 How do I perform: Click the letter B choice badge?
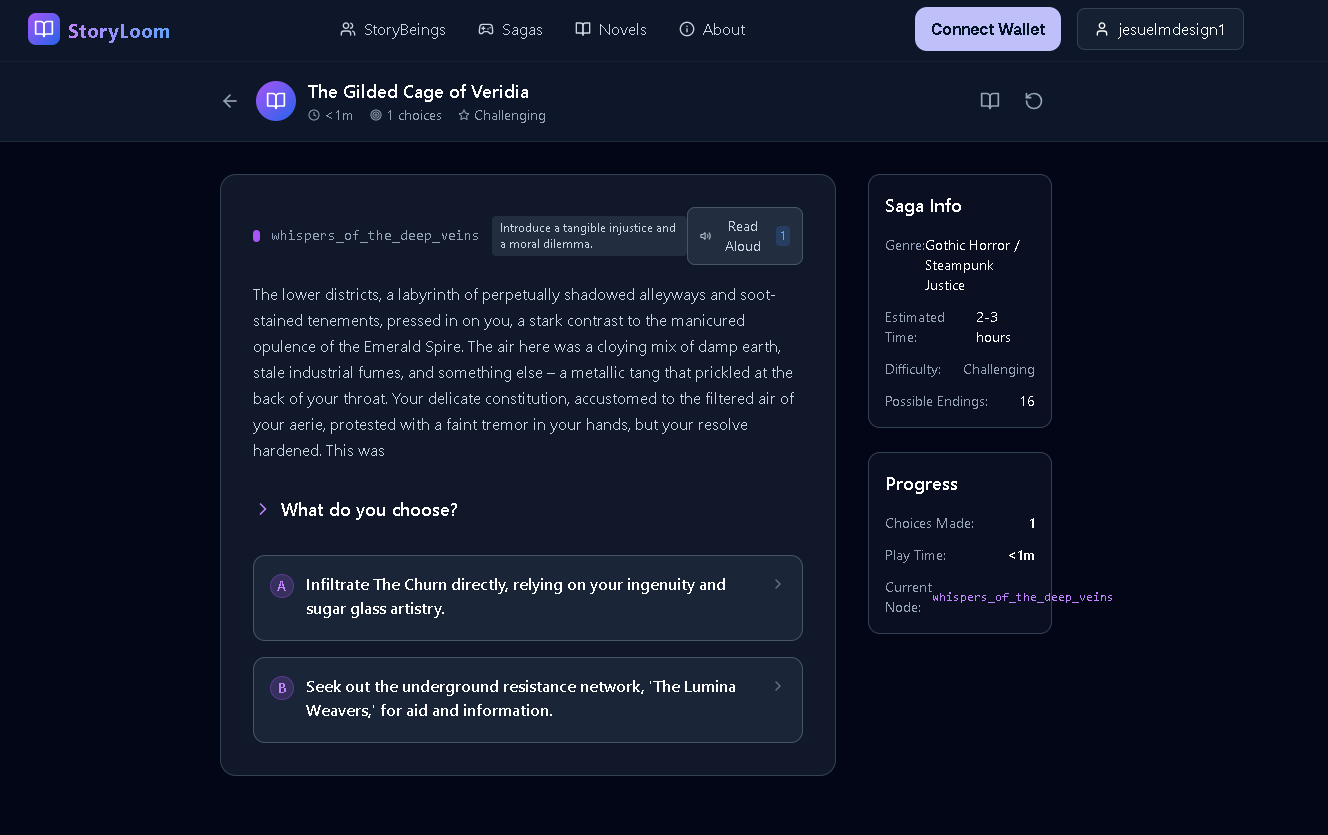point(282,688)
